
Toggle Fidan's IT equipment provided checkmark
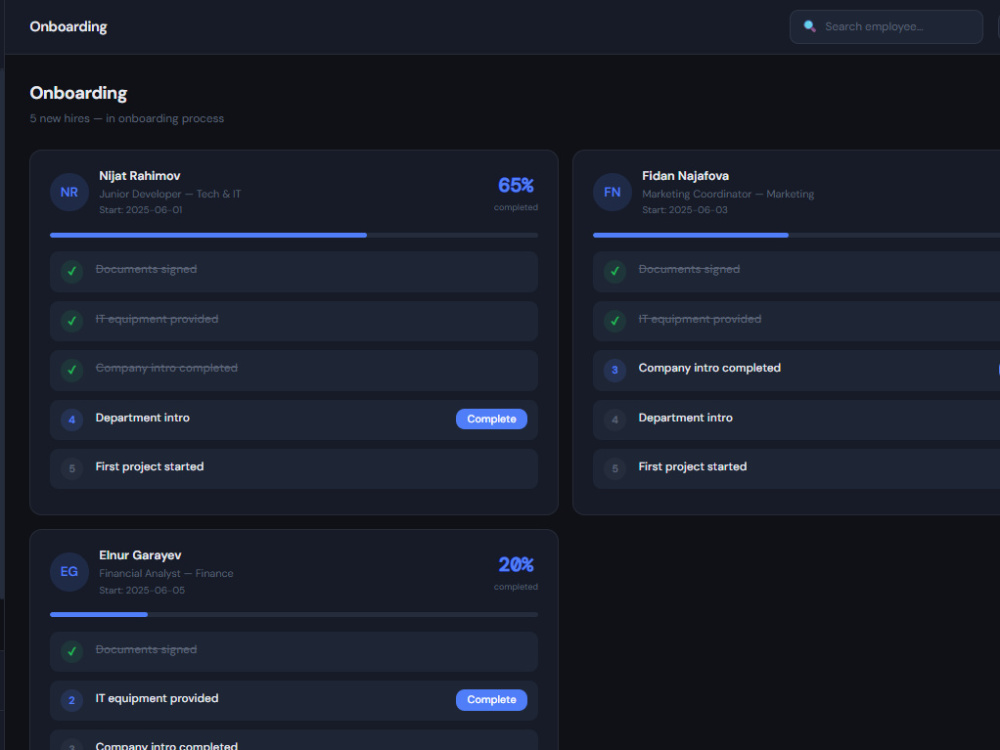click(x=615, y=321)
